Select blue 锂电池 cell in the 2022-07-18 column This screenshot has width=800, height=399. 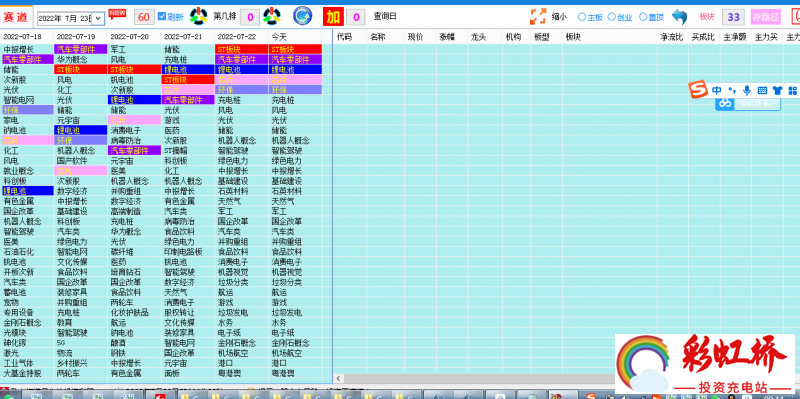[x=28, y=190]
